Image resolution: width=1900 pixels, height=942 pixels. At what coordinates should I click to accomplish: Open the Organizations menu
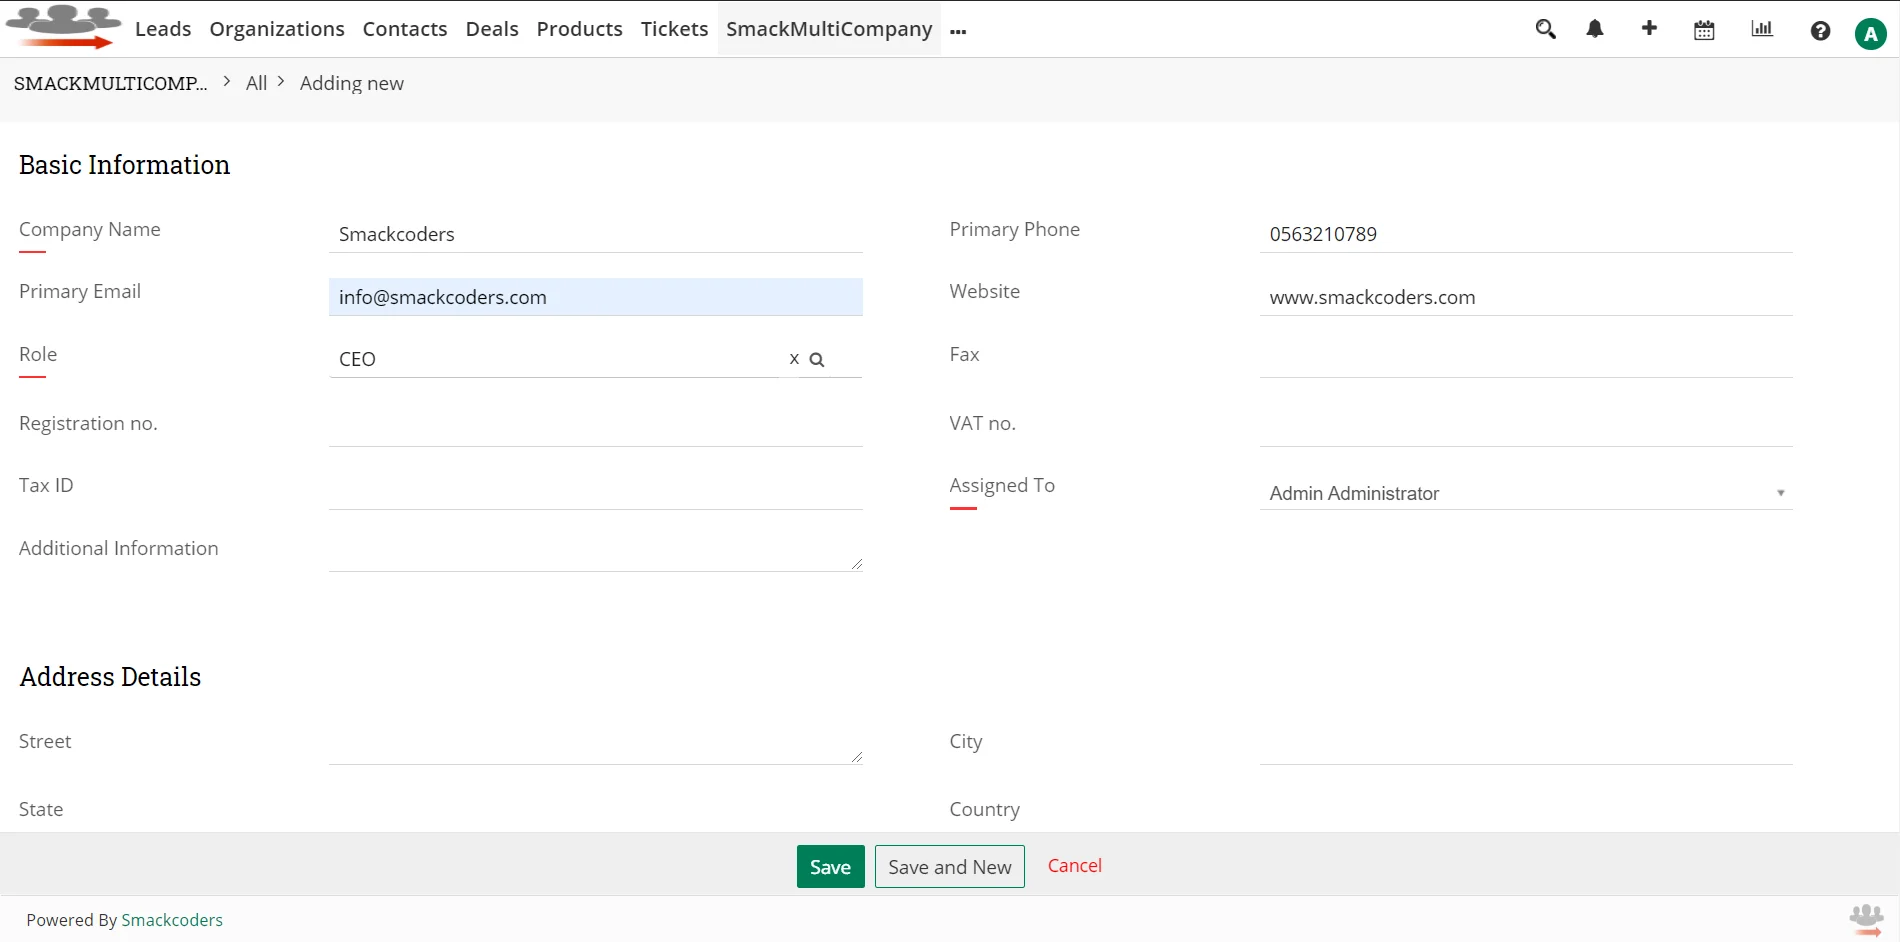(277, 29)
